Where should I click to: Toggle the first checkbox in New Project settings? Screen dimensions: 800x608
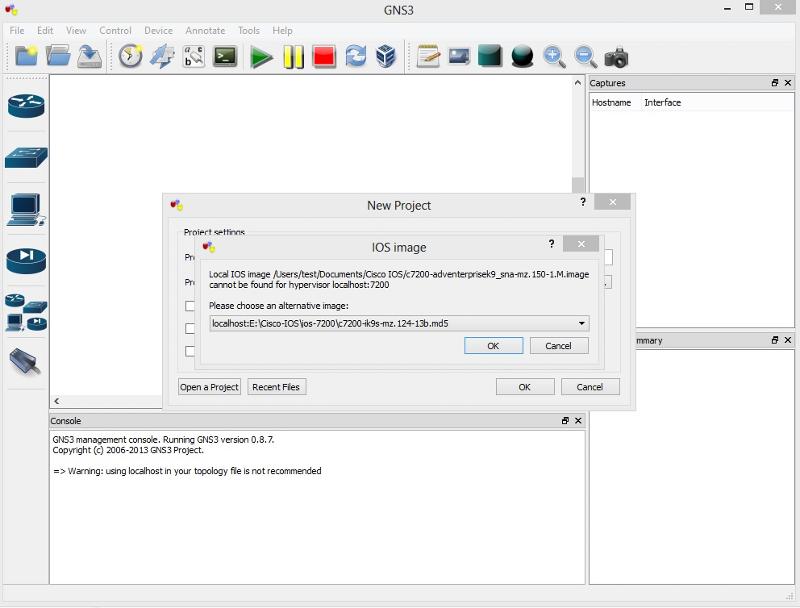pyautogui.click(x=190, y=306)
